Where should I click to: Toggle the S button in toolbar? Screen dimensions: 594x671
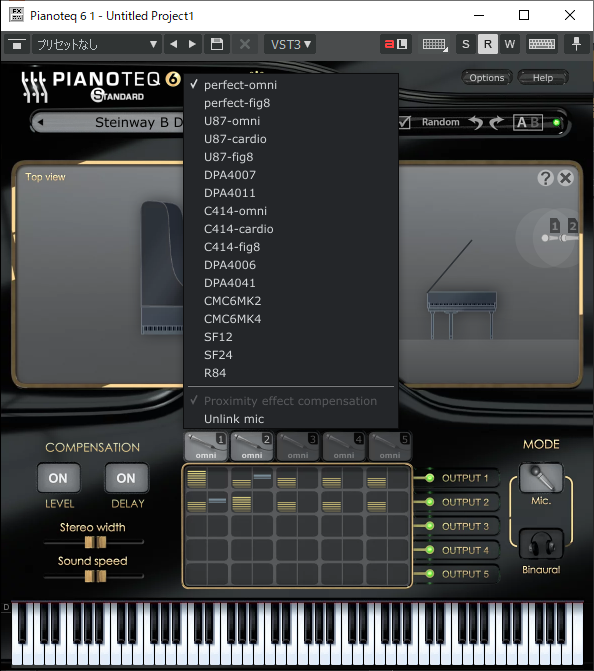click(x=466, y=44)
